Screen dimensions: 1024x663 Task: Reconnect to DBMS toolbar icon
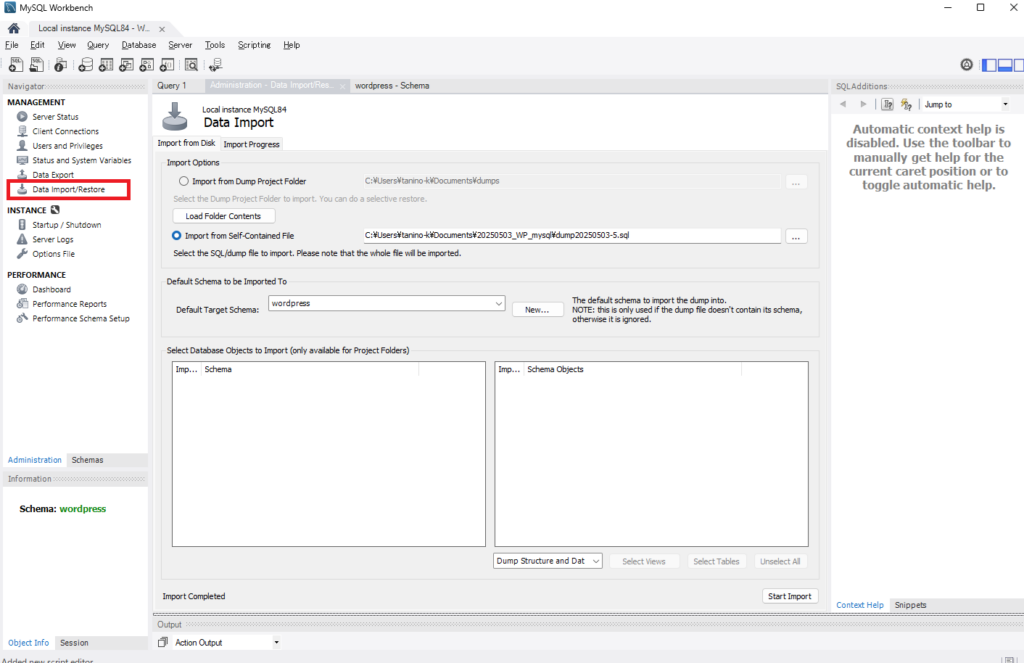[216, 65]
